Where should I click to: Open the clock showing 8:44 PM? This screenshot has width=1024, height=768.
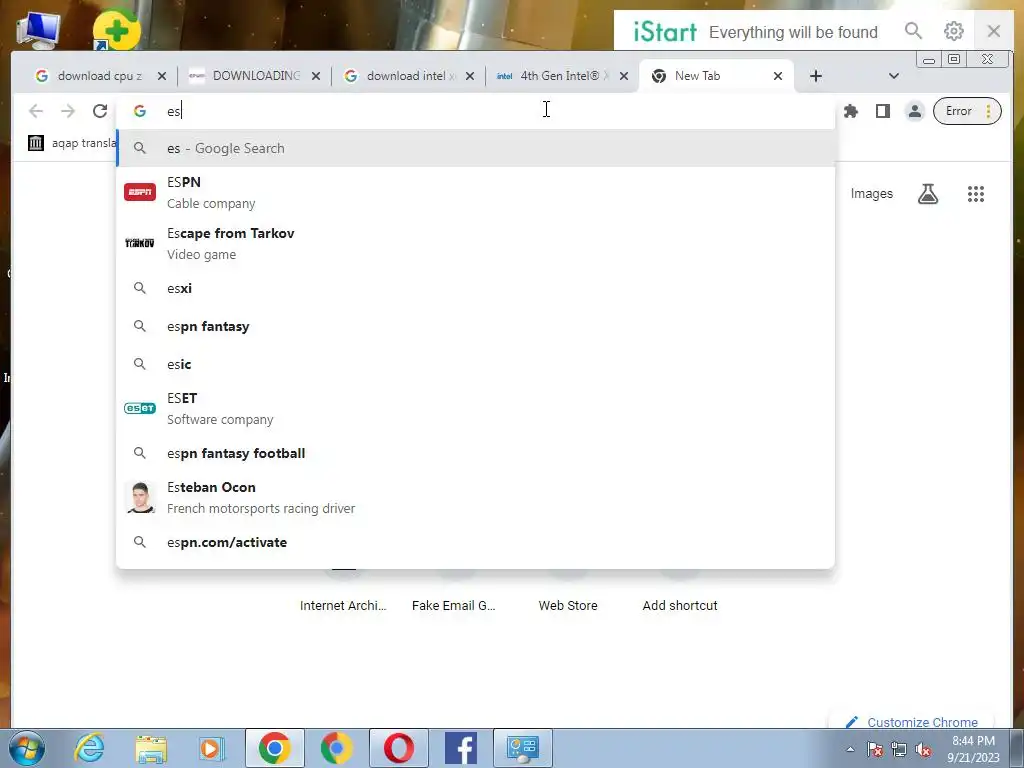tap(973, 749)
